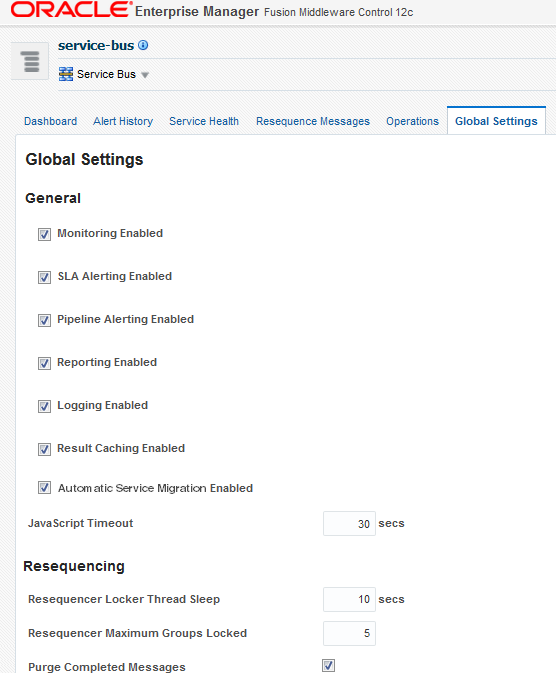The height and width of the screenshot is (674, 556).
Task: Click the Resequencer Maximum Groups Locked label
Action: [137, 633]
